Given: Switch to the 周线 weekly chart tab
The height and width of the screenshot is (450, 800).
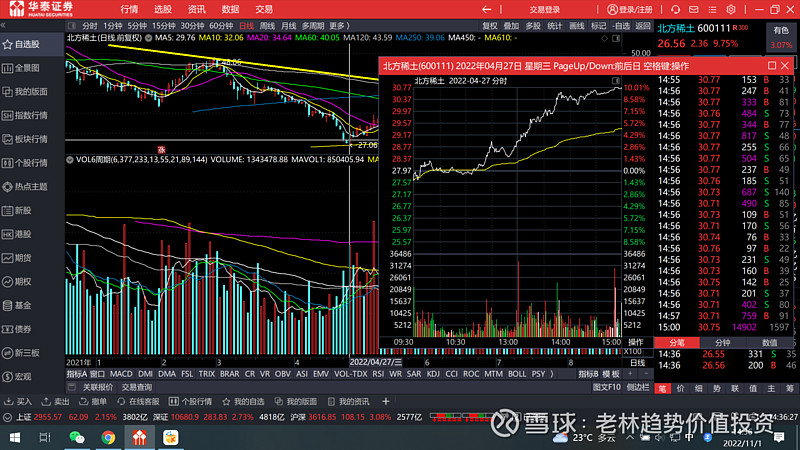Looking at the screenshot, I should click(267, 25).
